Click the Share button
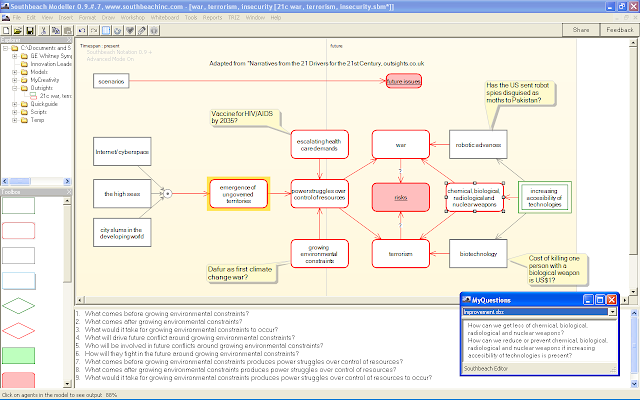640x400 pixels. (581, 30)
